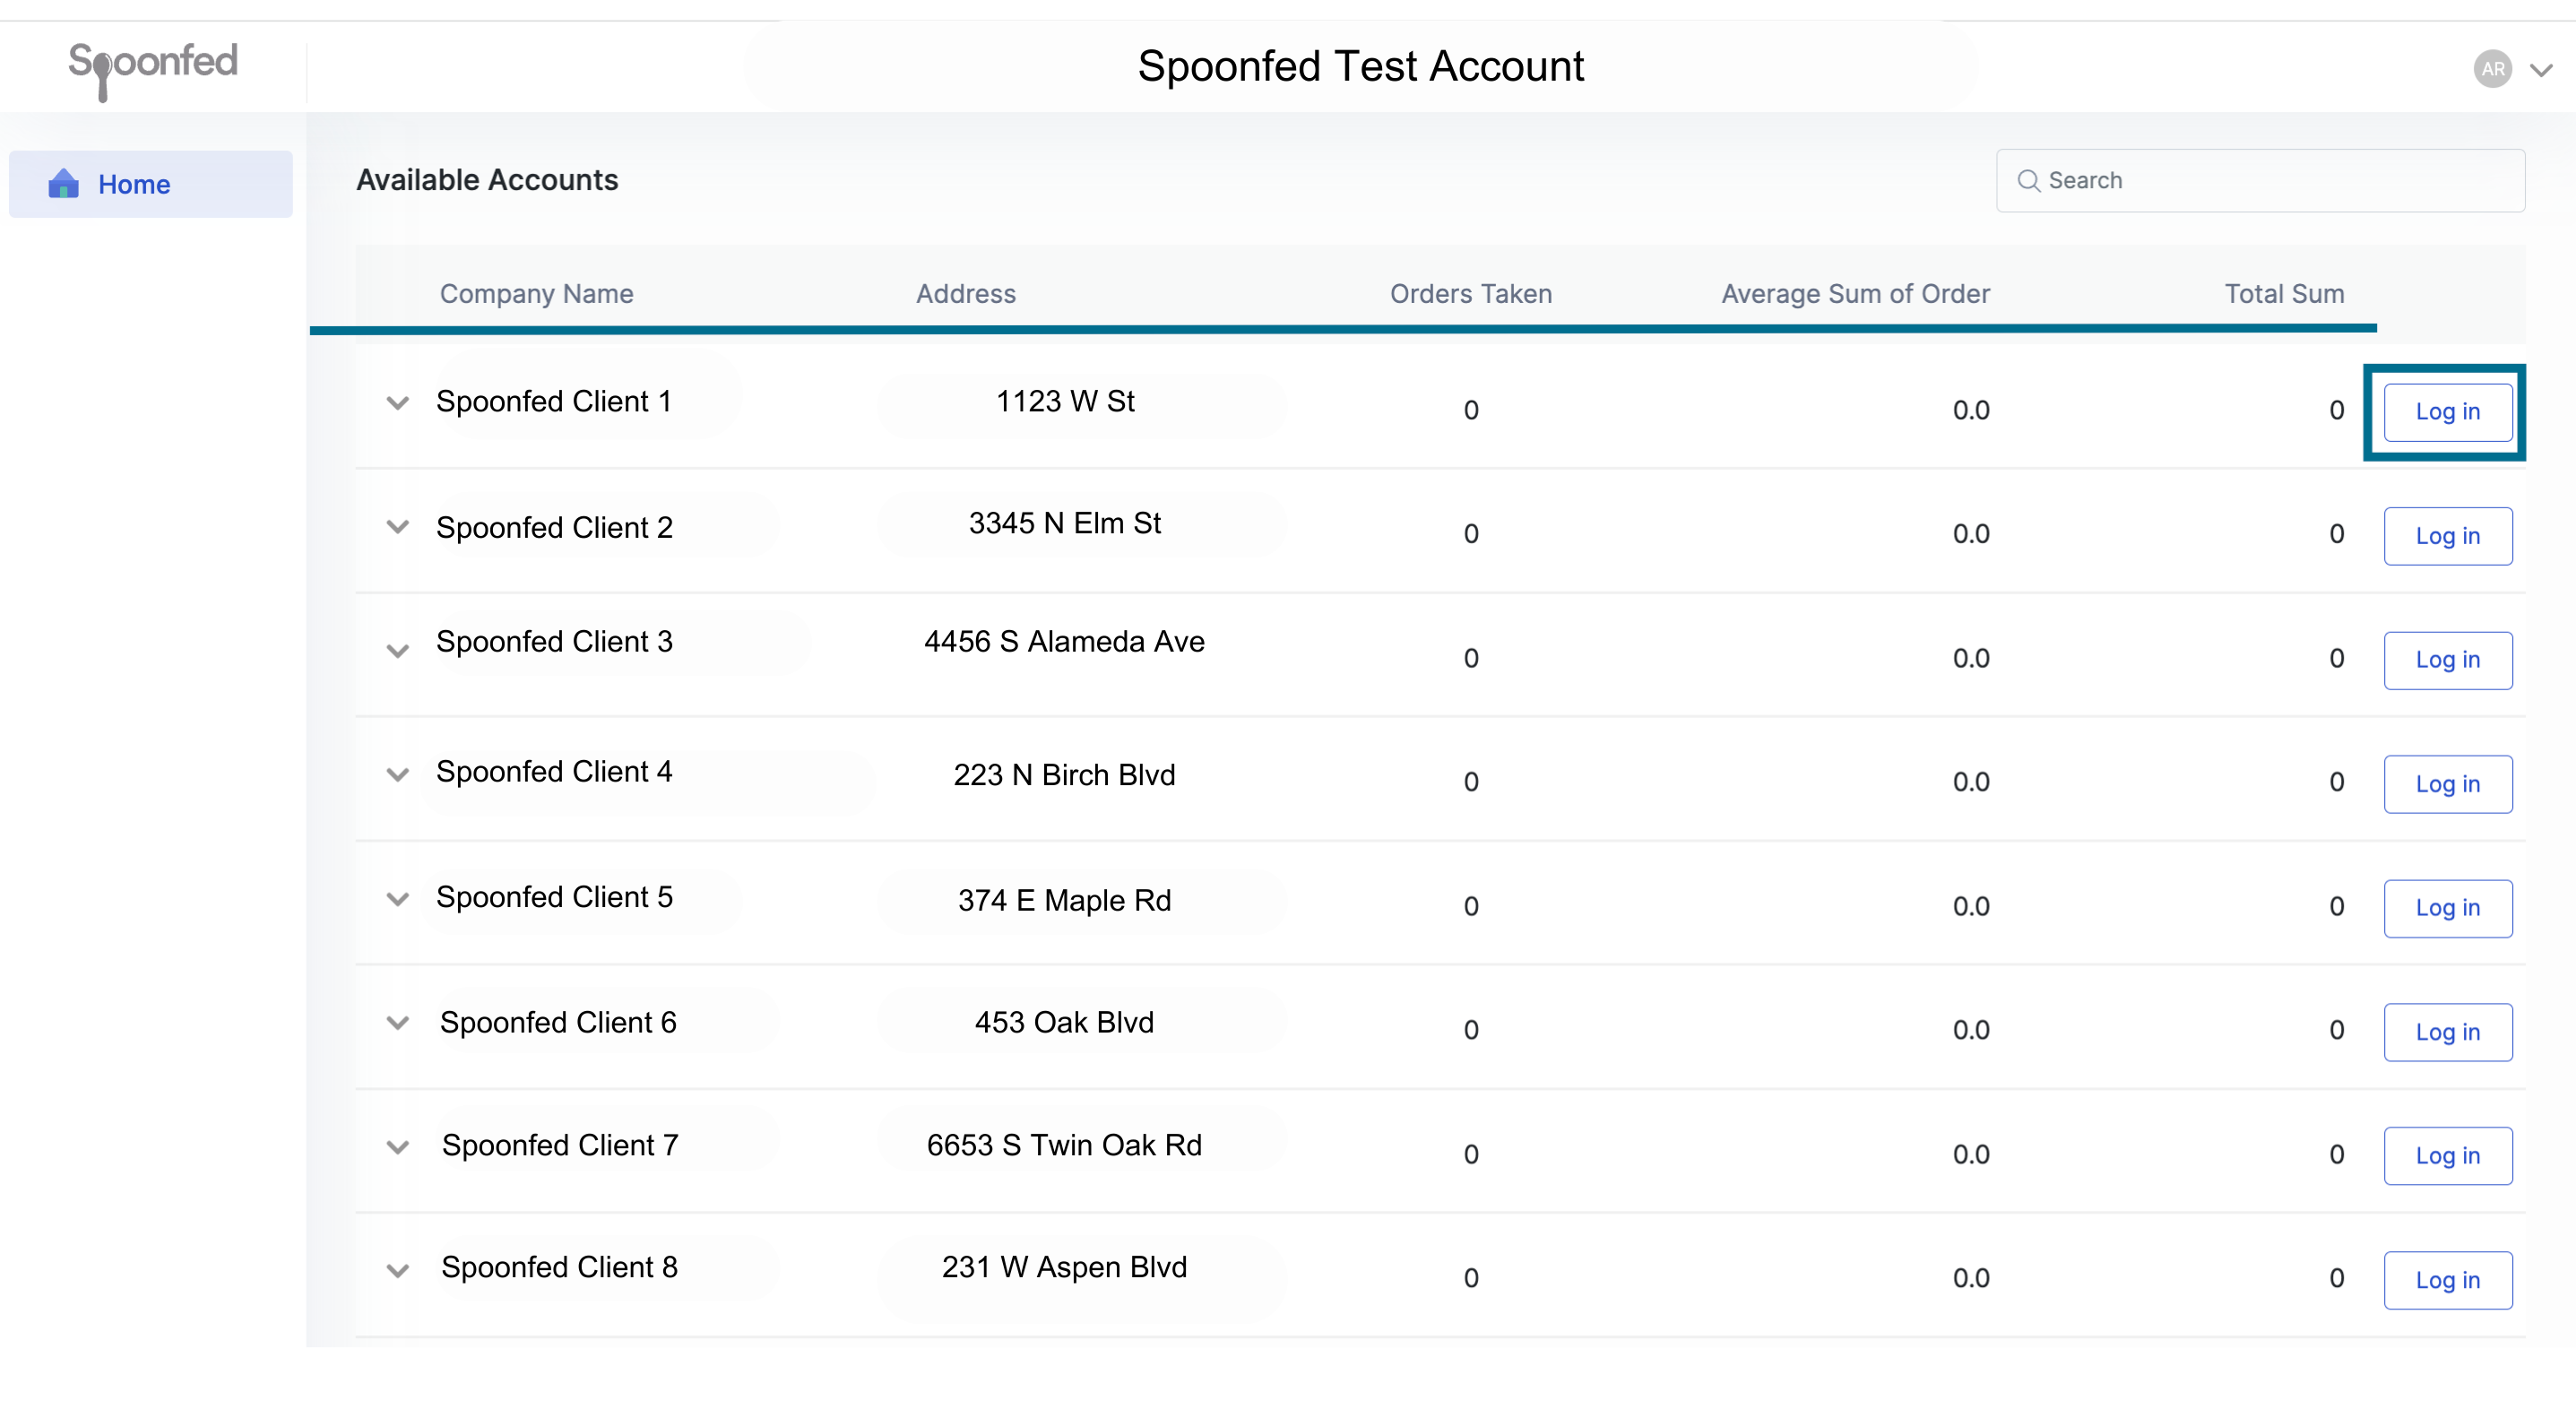
Task: Expand Spoonfed Client 8 row
Action: tap(398, 1271)
